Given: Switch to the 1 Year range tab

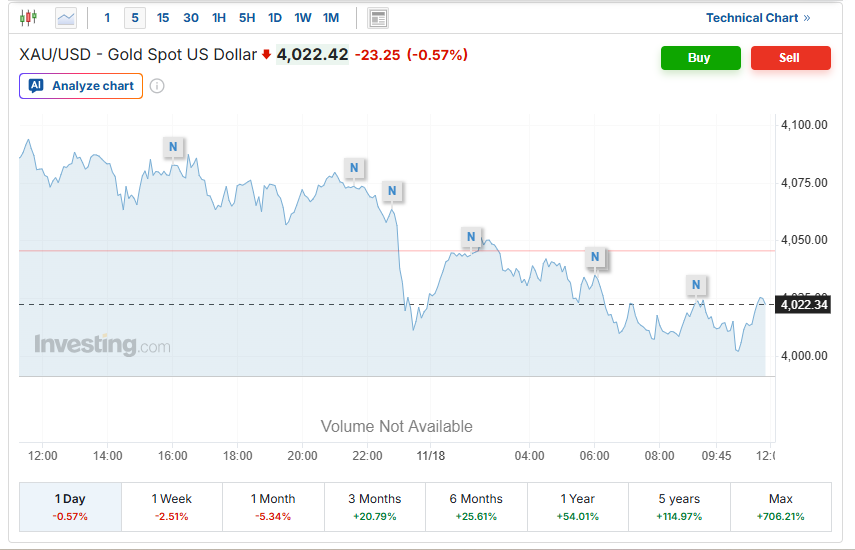Looking at the screenshot, I should click(x=577, y=506).
